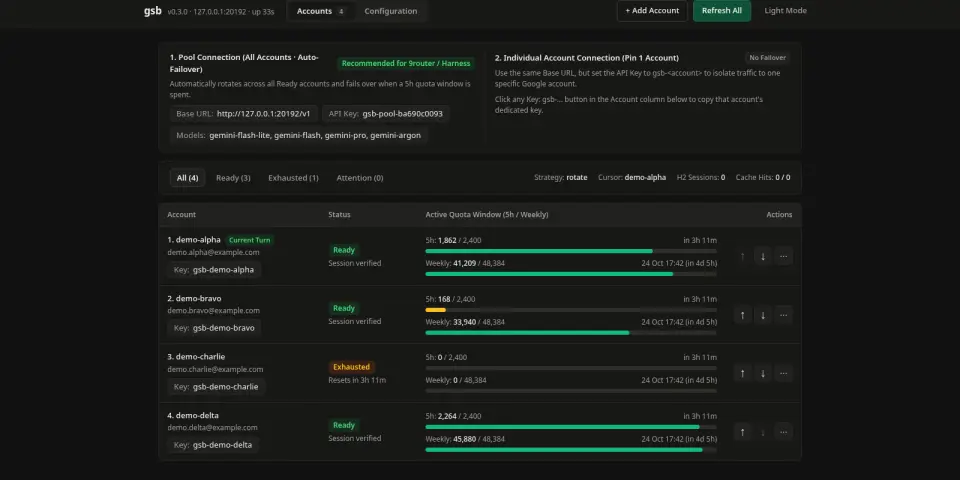Click demo.bravo@example.com email

[213, 310]
